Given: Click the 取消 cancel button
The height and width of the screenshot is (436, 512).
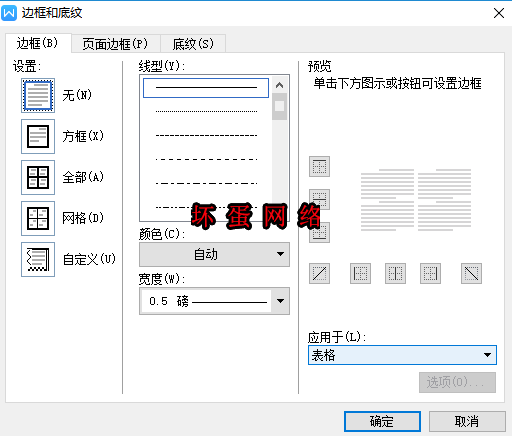Looking at the screenshot, I should (467, 421).
